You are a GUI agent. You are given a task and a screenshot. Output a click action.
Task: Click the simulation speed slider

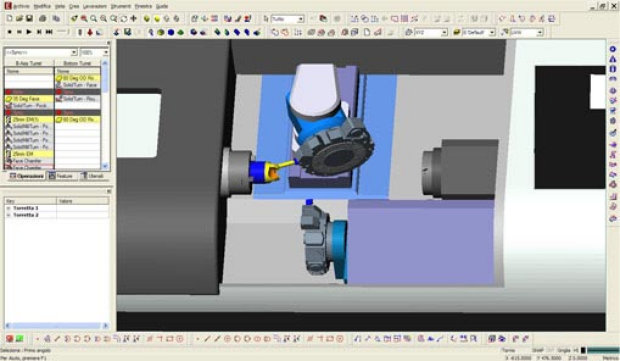coord(63,32)
